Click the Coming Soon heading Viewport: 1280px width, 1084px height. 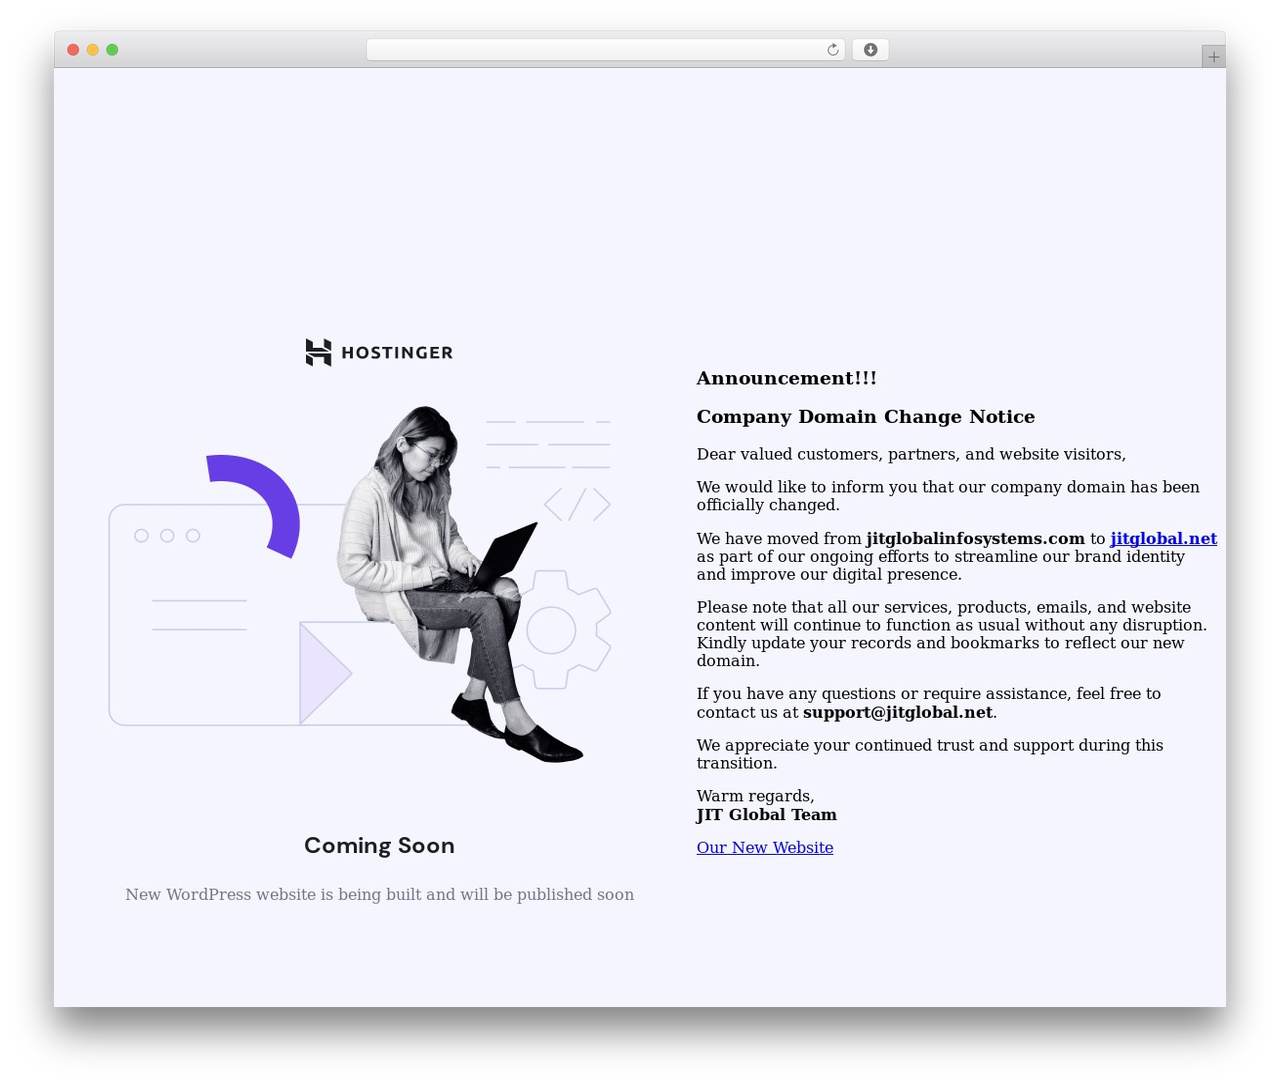379,846
